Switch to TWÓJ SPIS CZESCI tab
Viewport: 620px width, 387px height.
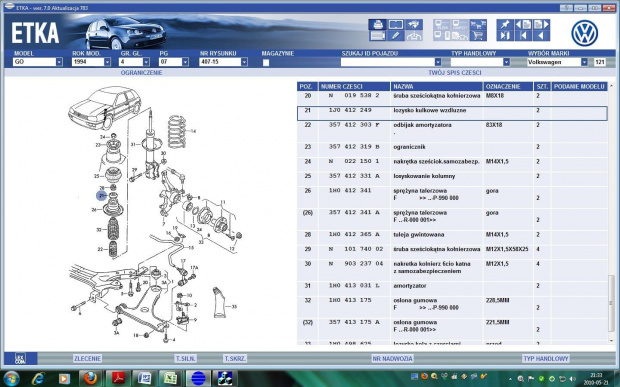tap(455, 73)
